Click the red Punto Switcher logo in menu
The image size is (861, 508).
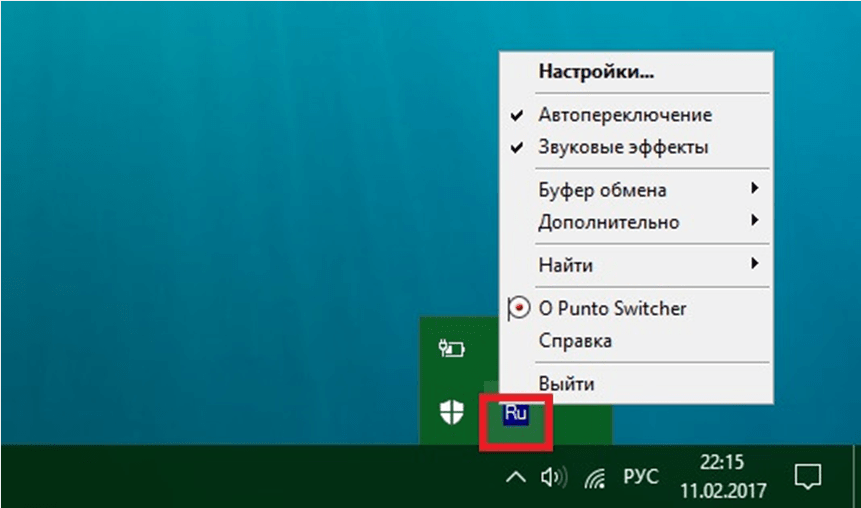(518, 308)
